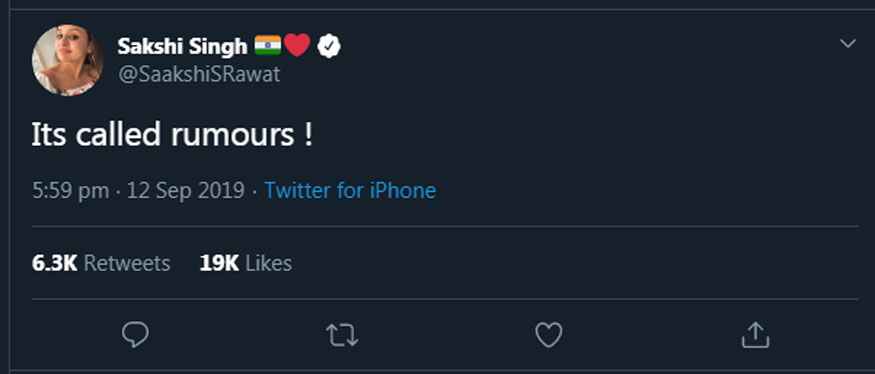Click the tweet text Its called rumours
This screenshot has width=875, height=374.
[172, 135]
